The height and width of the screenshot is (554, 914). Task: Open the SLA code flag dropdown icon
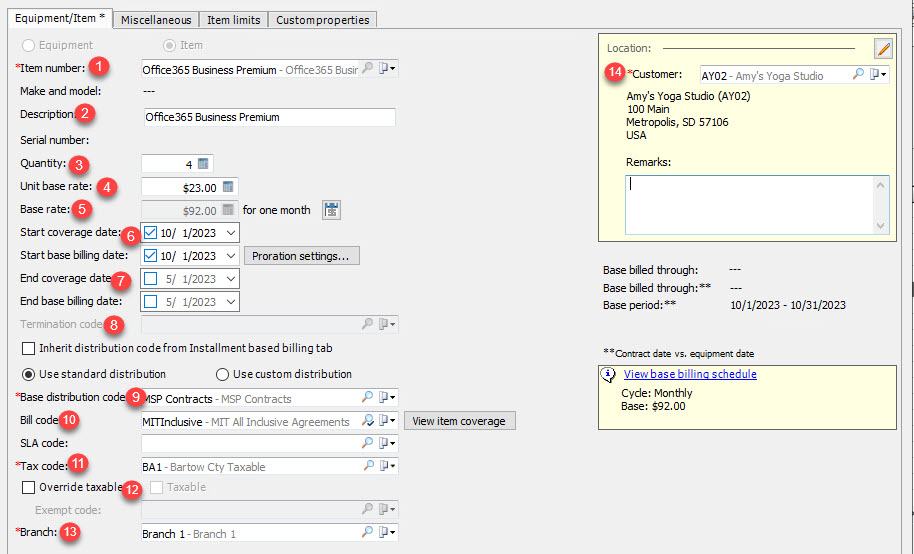386,443
